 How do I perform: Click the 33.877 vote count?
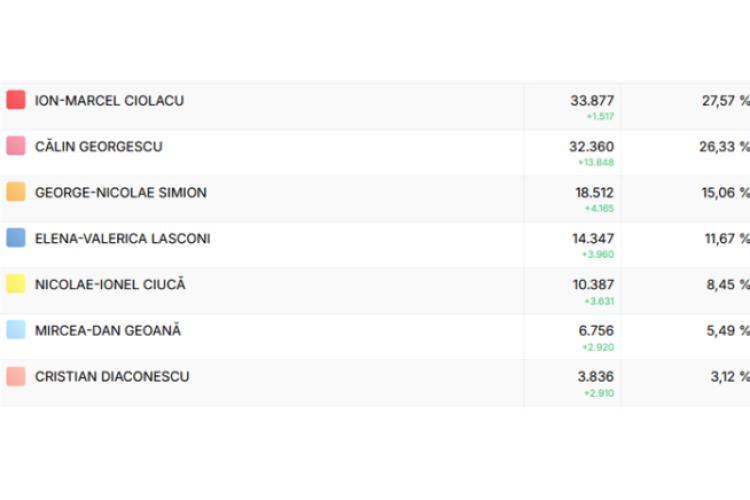592,101
